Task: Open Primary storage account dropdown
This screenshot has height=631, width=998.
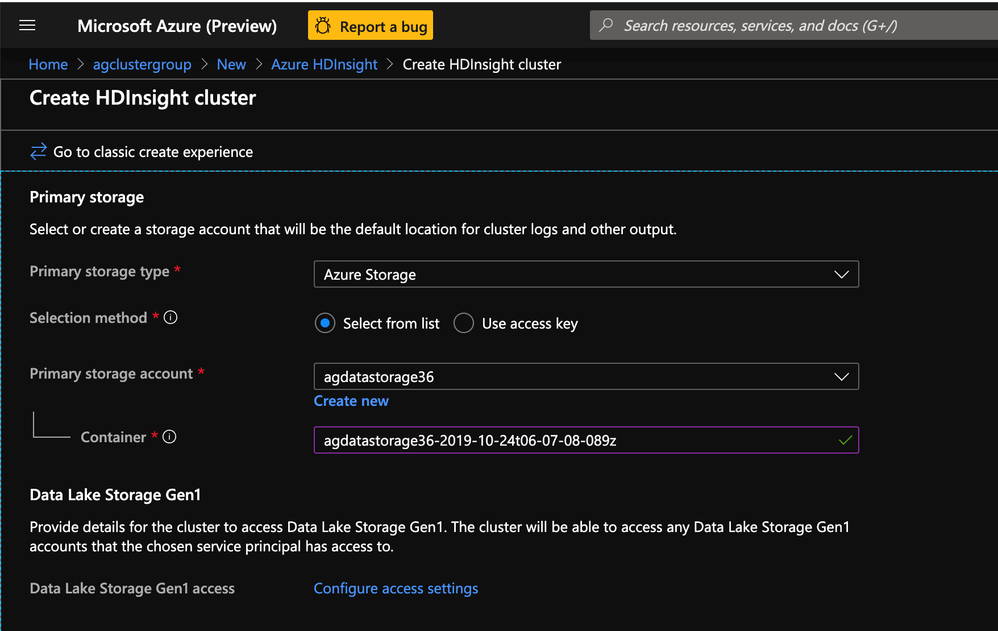Action: pos(842,377)
